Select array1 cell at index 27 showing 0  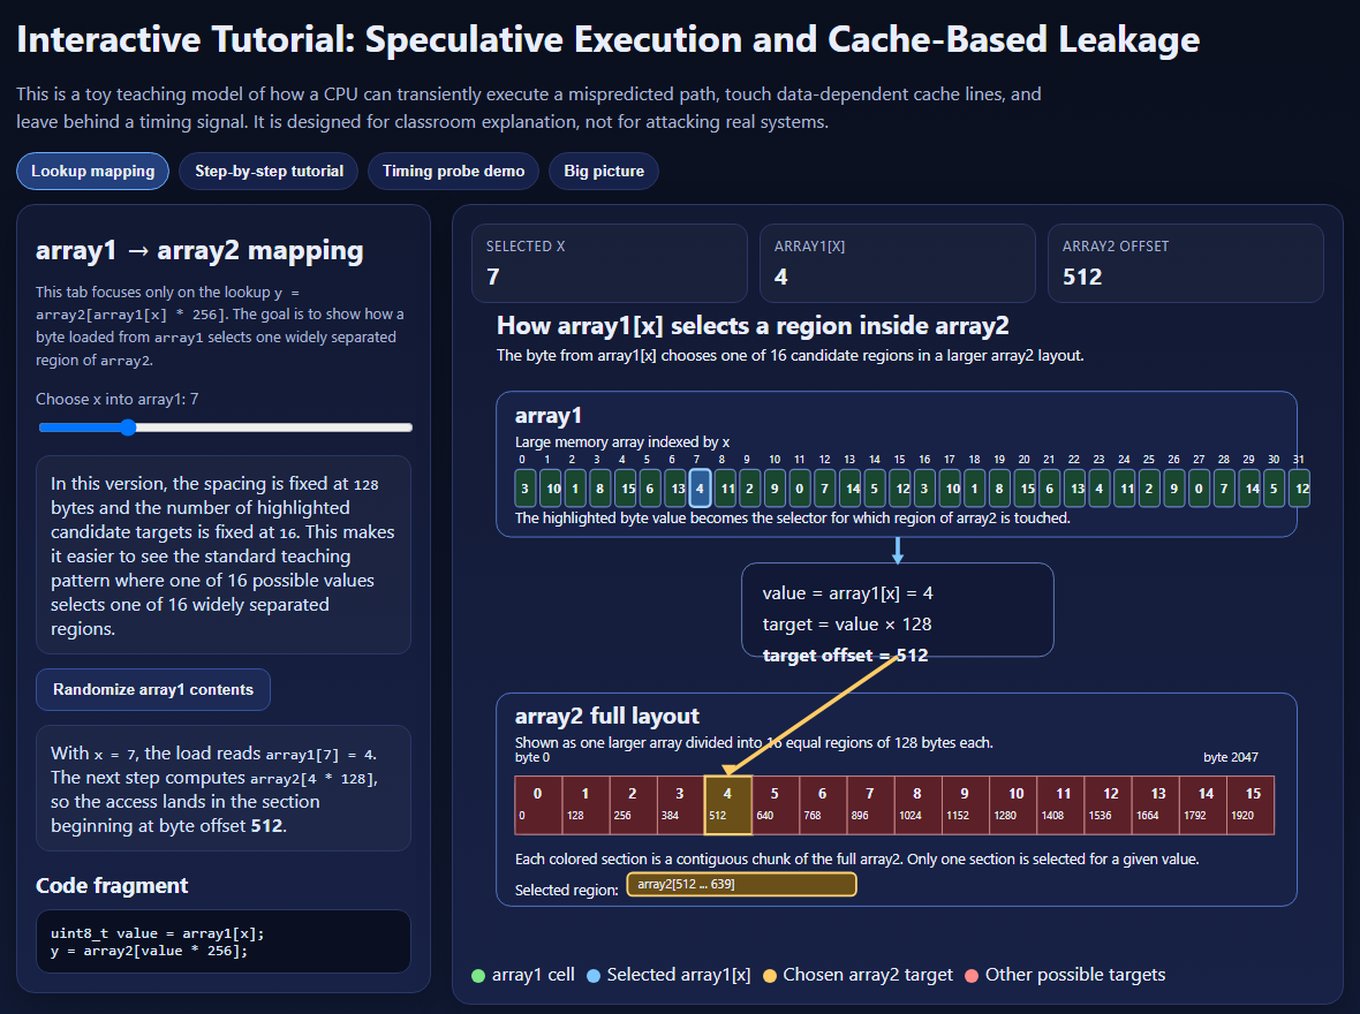pos(1199,488)
